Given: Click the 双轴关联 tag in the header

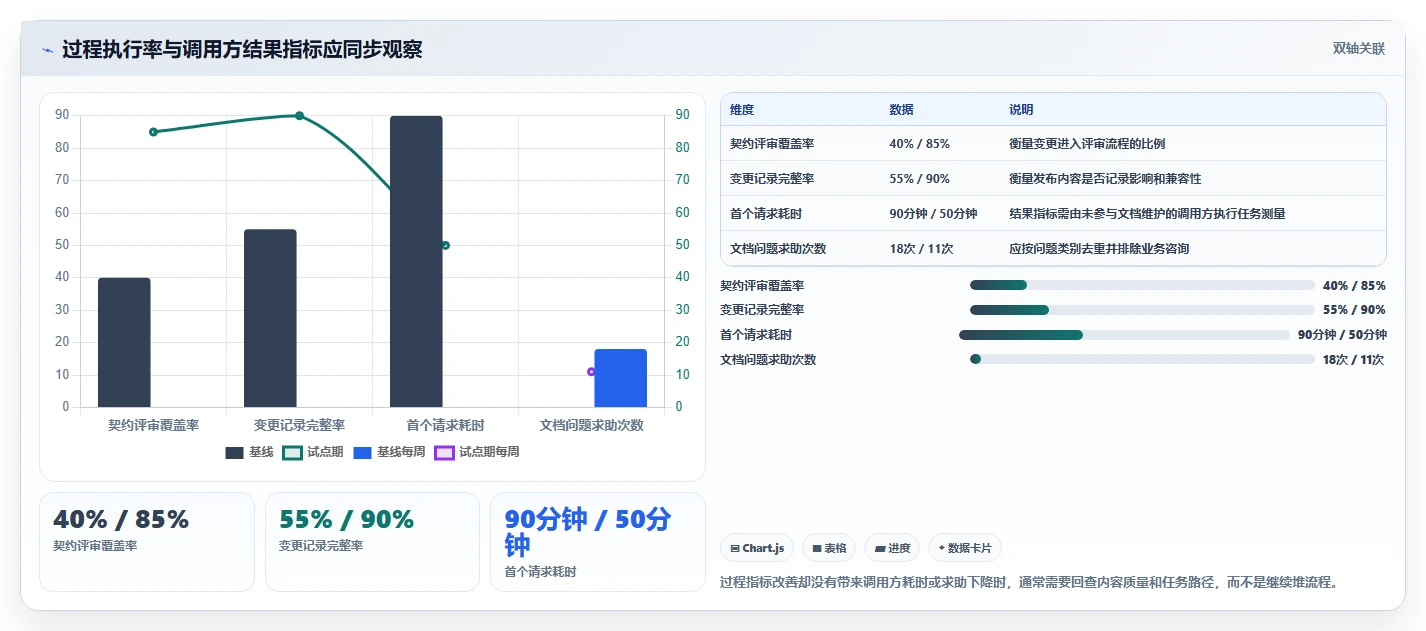Looking at the screenshot, I should [x=1358, y=49].
